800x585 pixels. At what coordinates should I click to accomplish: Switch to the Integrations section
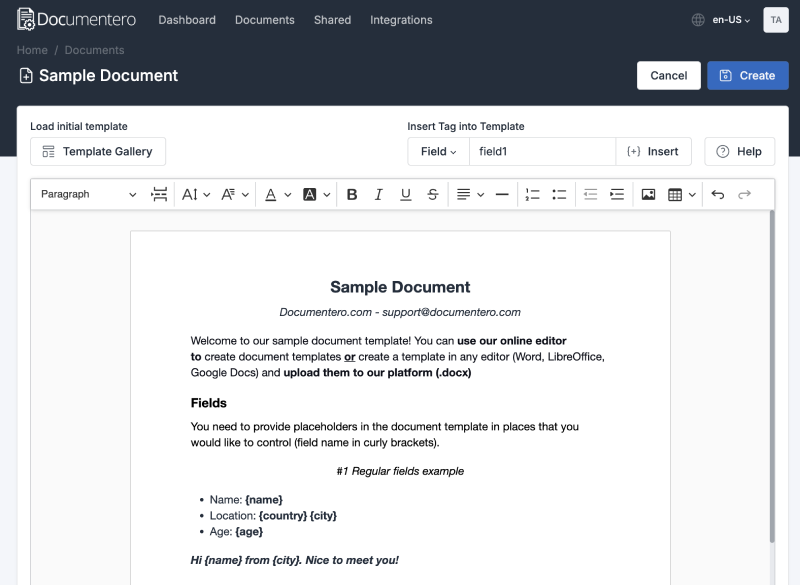click(x=401, y=19)
